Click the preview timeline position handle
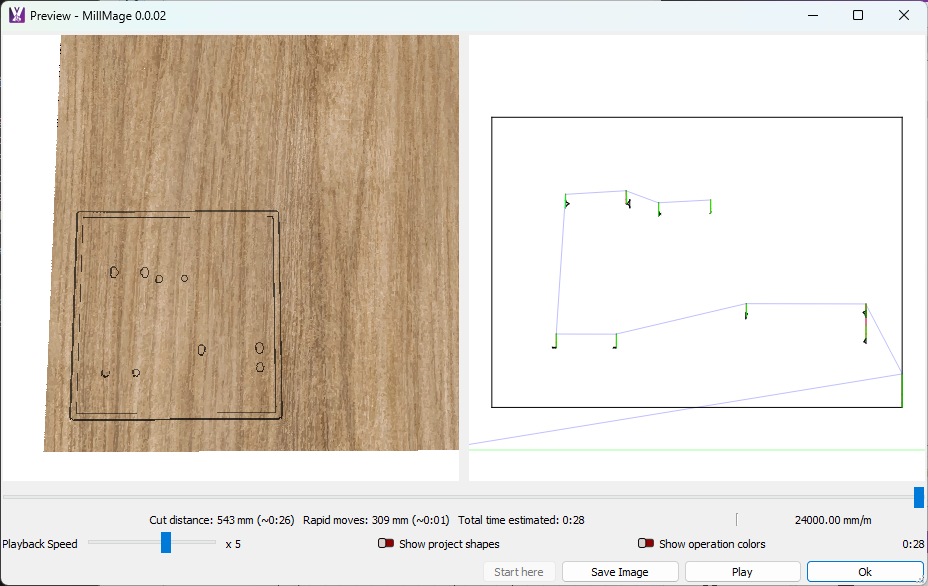The width and height of the screenshot is (928, 586). tap(919, 497)
